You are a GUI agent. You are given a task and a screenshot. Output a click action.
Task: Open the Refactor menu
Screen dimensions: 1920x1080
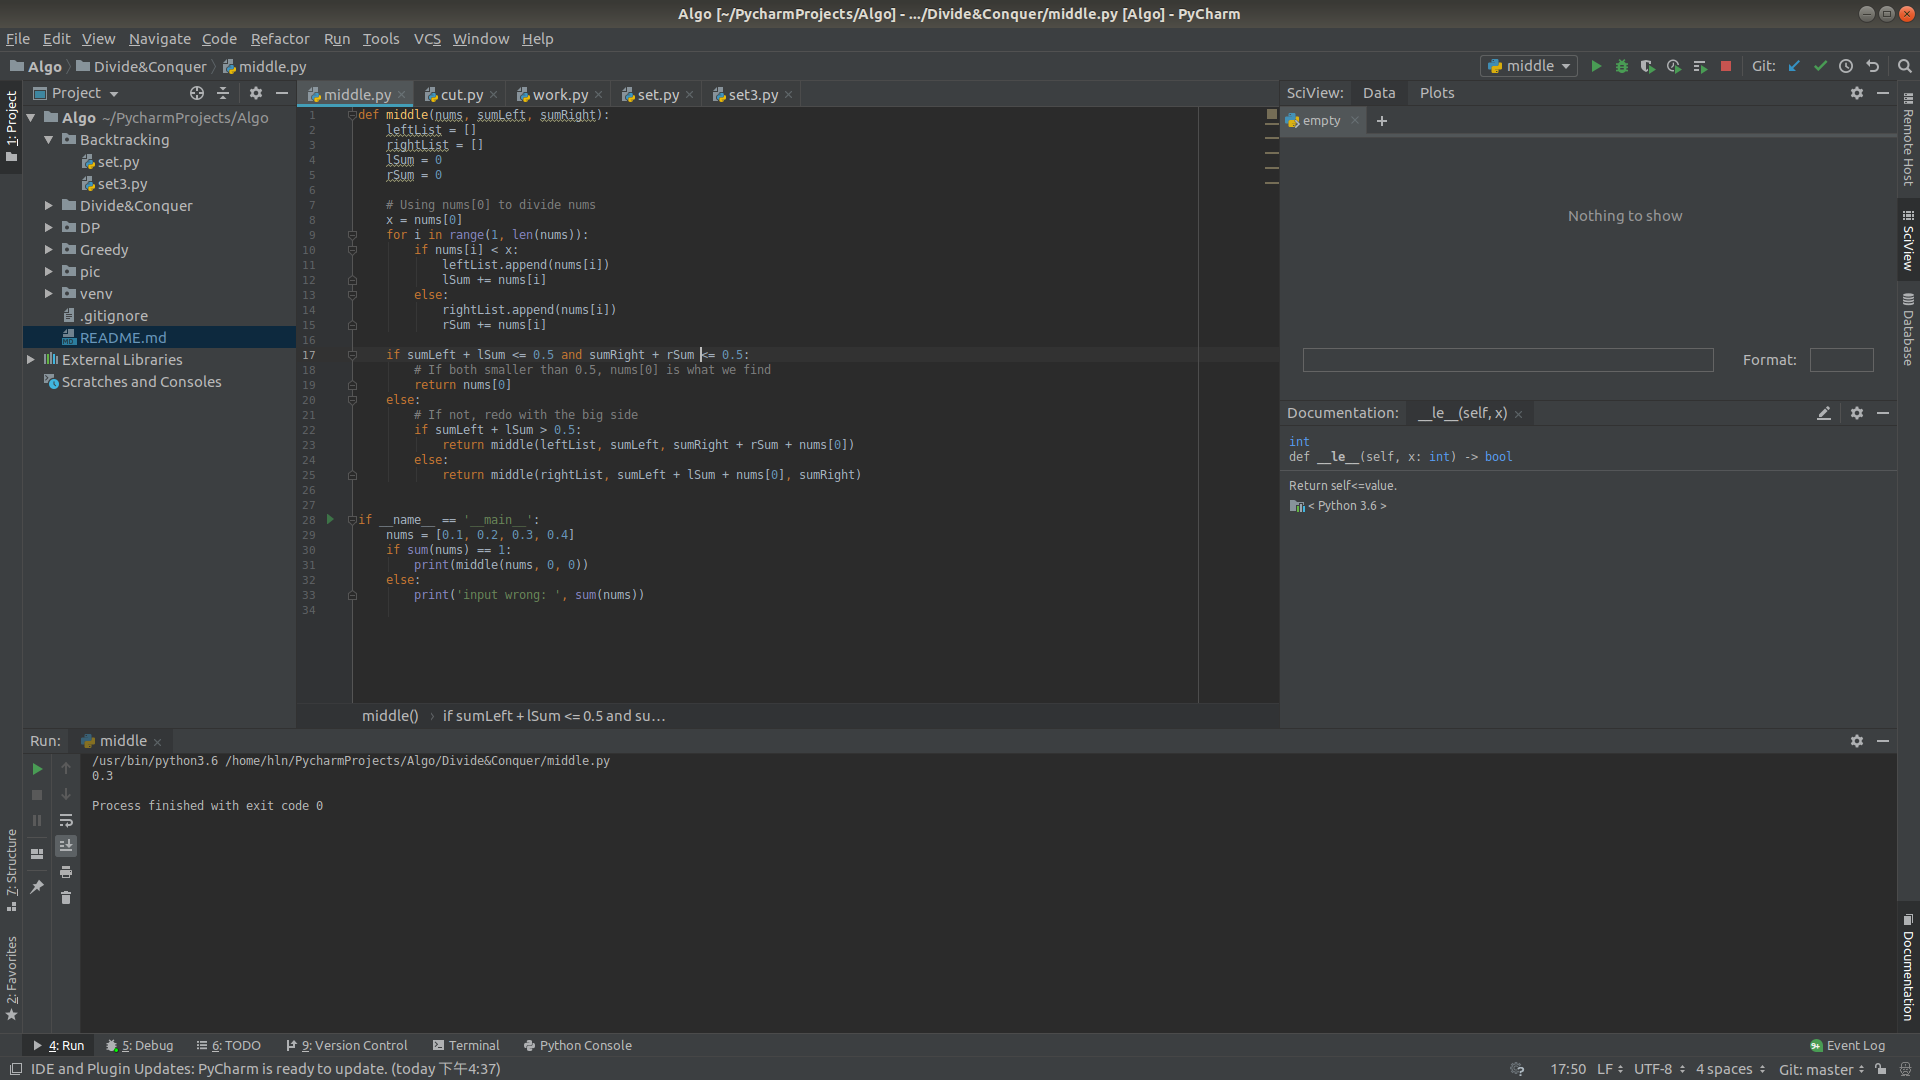pyautogui.click(x=279, y=39)
